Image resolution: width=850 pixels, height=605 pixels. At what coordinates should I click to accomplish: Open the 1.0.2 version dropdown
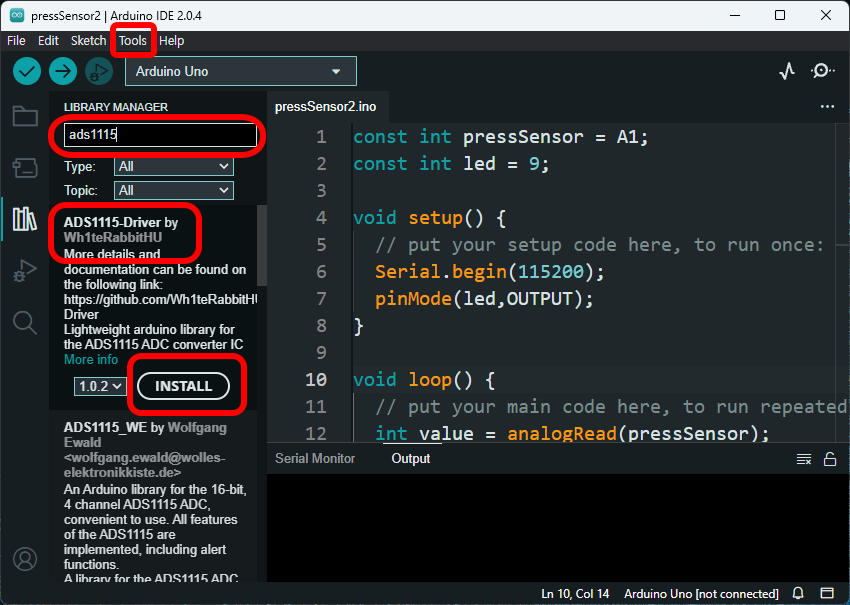point(100,386)
